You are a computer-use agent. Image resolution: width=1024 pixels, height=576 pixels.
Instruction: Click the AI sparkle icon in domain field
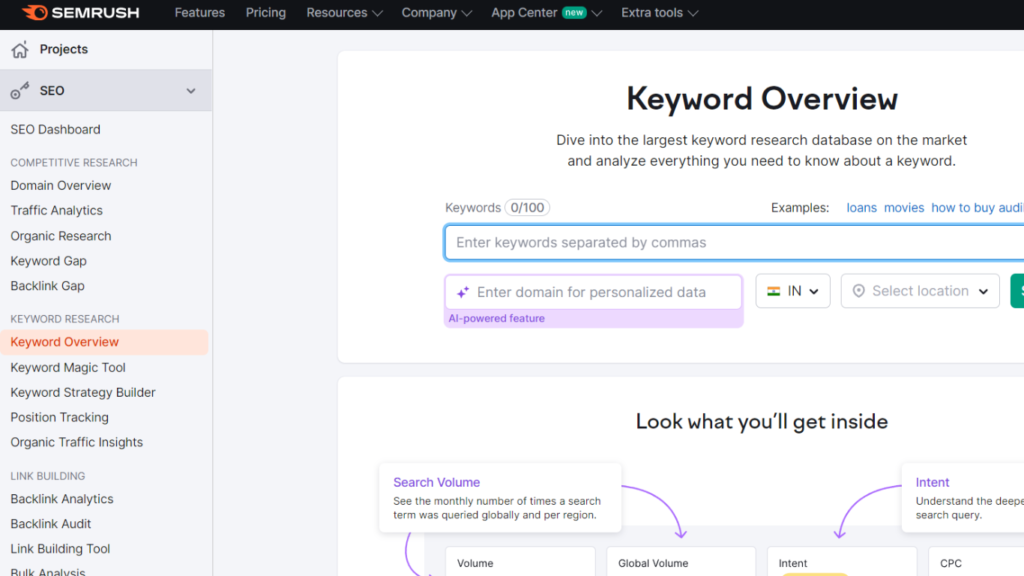pos(462,292)
